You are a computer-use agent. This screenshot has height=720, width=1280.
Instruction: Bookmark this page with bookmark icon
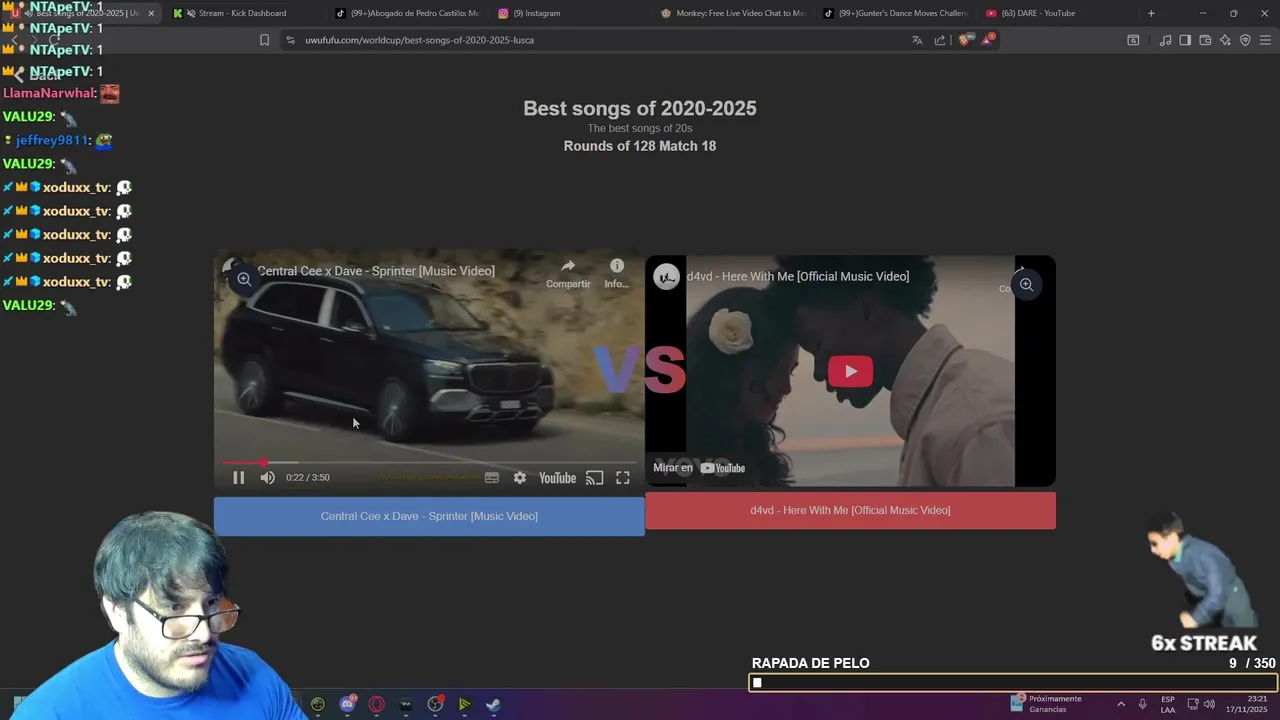[x=264, y=40]
